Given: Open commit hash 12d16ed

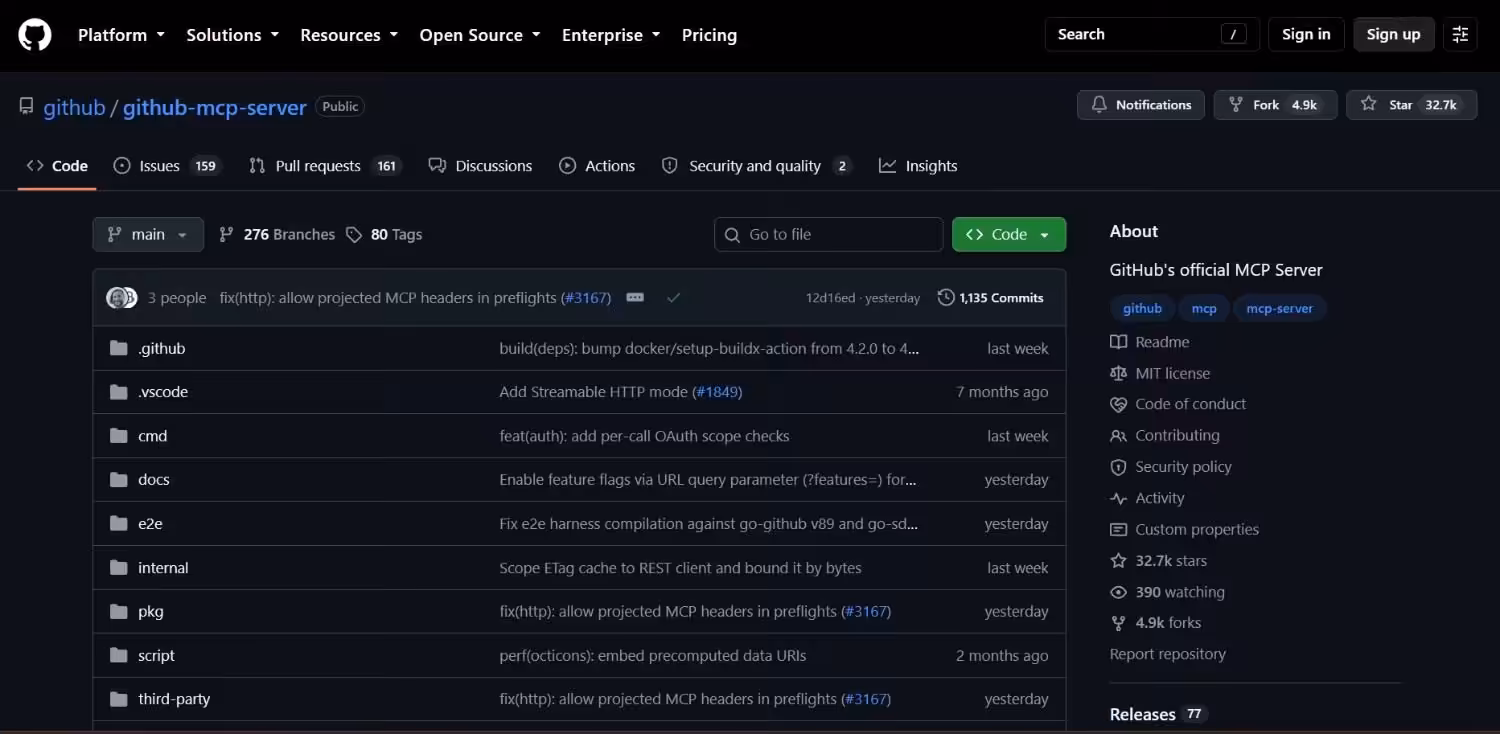Looking at the screenshot, I should coord(830,298).
